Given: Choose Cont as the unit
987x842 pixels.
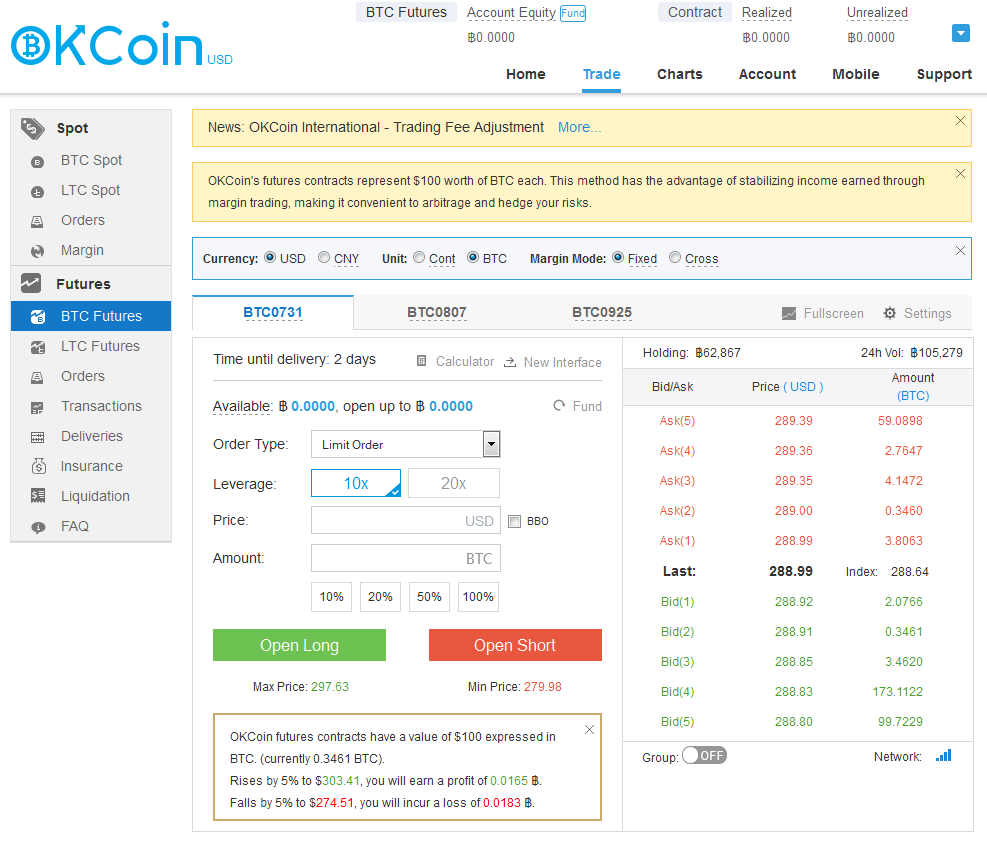Looking at the screenshot, I should click(419, 257).
